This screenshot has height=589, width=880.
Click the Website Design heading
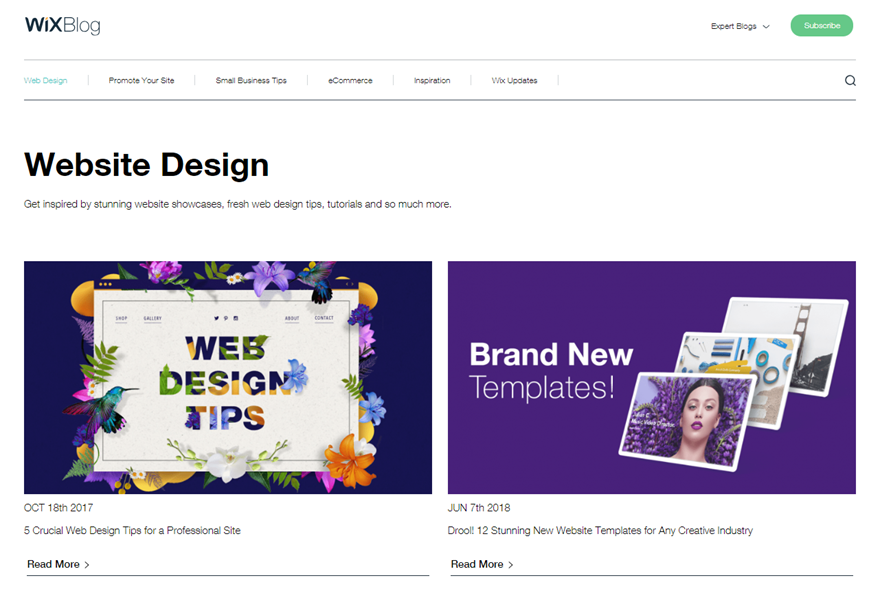click(146, 165)
